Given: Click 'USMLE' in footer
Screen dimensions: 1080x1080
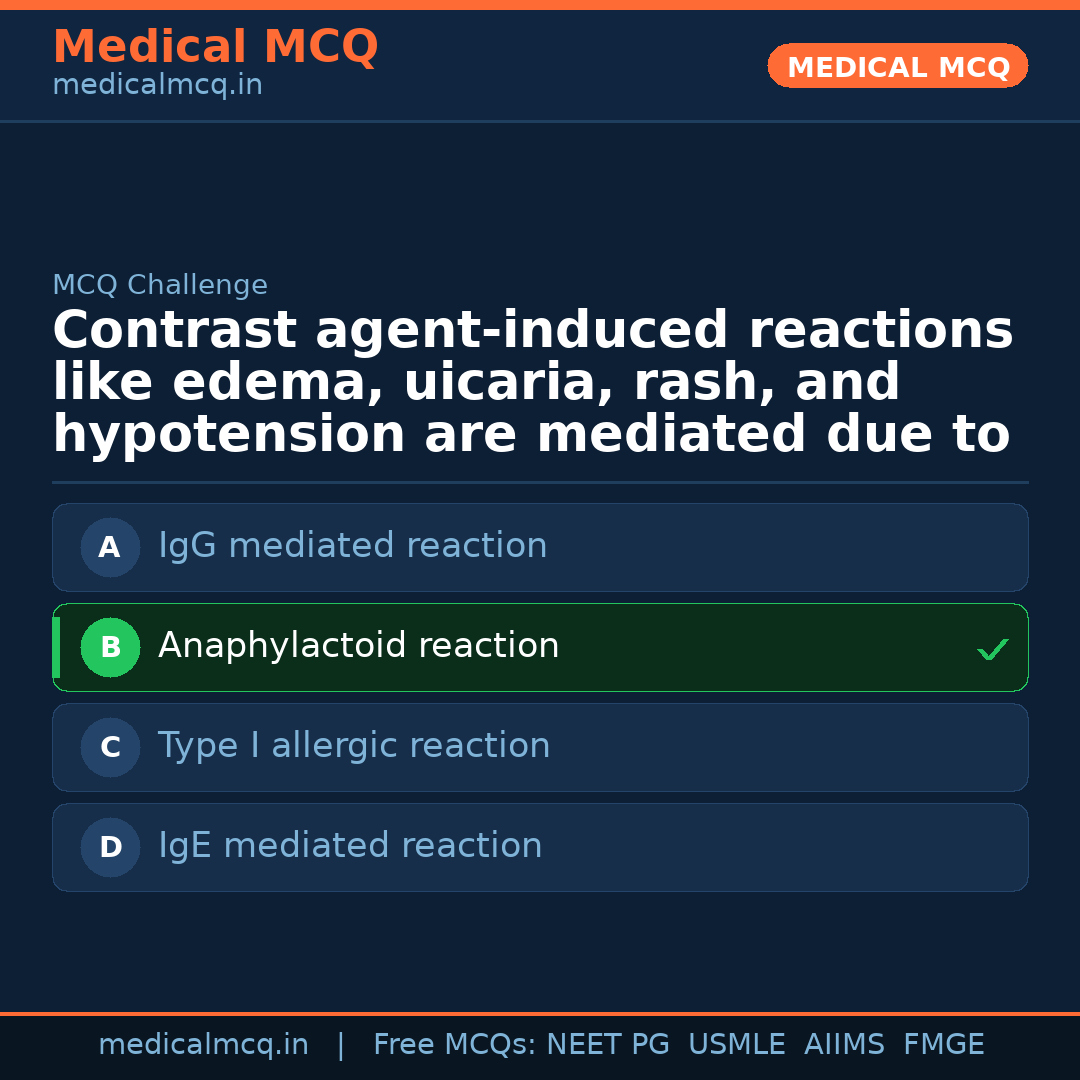Looking at the screenshot, I should (x=736, y=1045).
